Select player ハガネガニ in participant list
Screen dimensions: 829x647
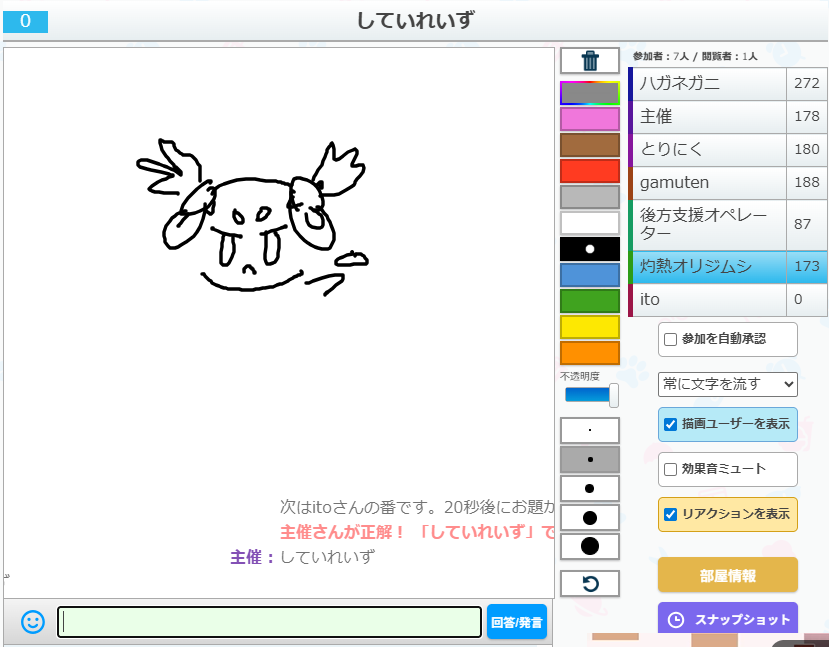707,84
